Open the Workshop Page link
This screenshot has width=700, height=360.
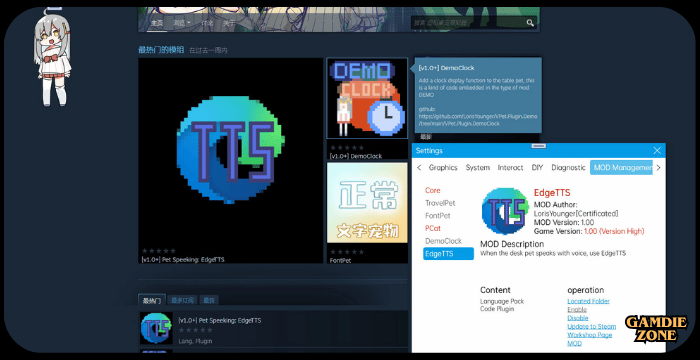tap(589, 335)
